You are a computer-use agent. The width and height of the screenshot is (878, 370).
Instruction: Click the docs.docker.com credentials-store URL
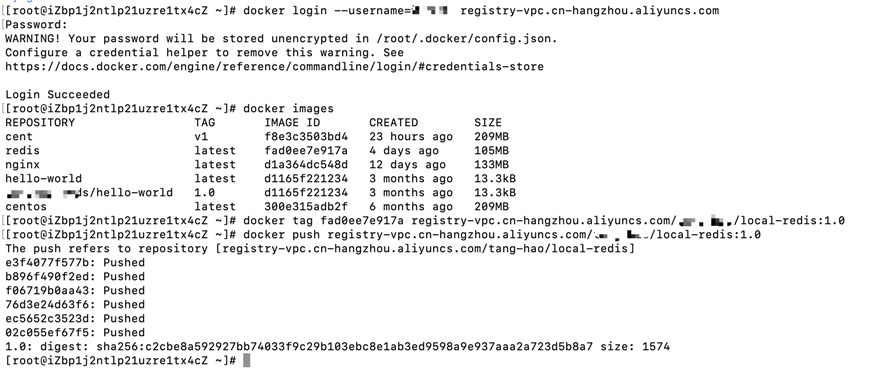[274, 67]
